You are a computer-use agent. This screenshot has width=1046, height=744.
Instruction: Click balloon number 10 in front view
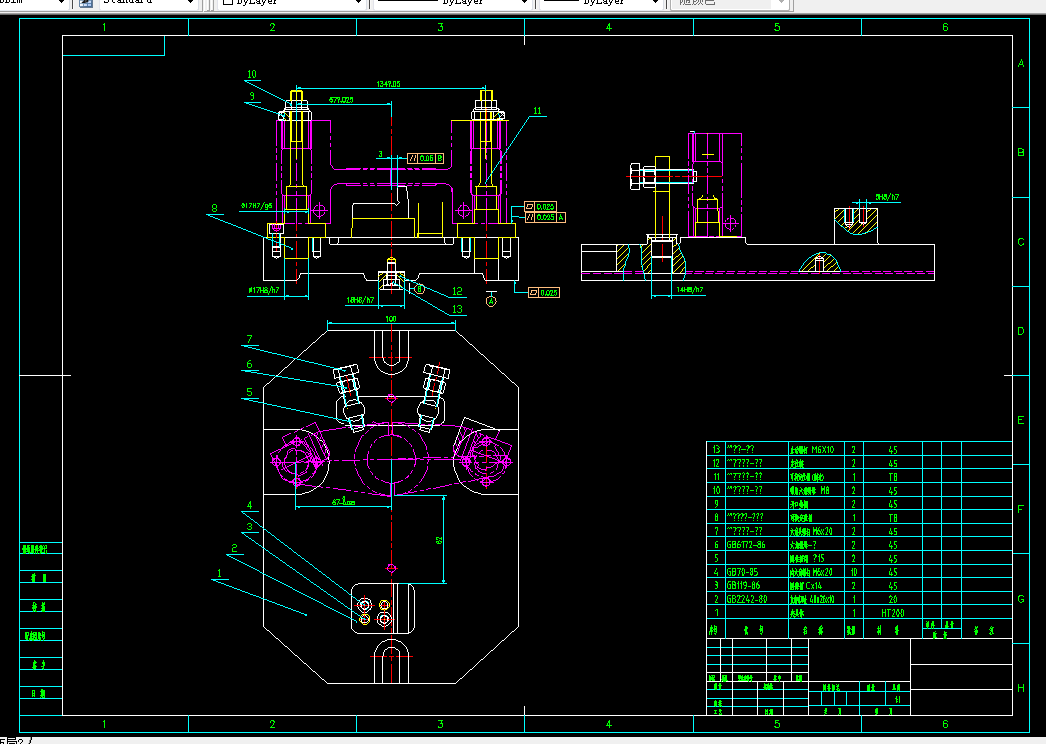click(x=251, y=75)
